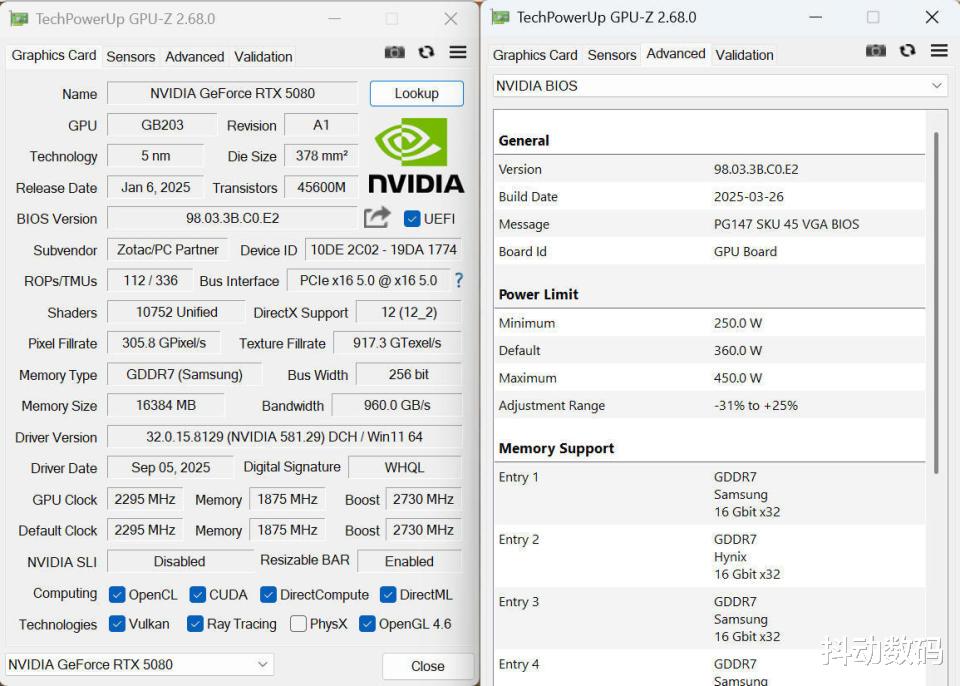Take screenshot via camera icon in left window
Image resolution: width=960 pixels, height=686 pixels.
click(394, 52)
